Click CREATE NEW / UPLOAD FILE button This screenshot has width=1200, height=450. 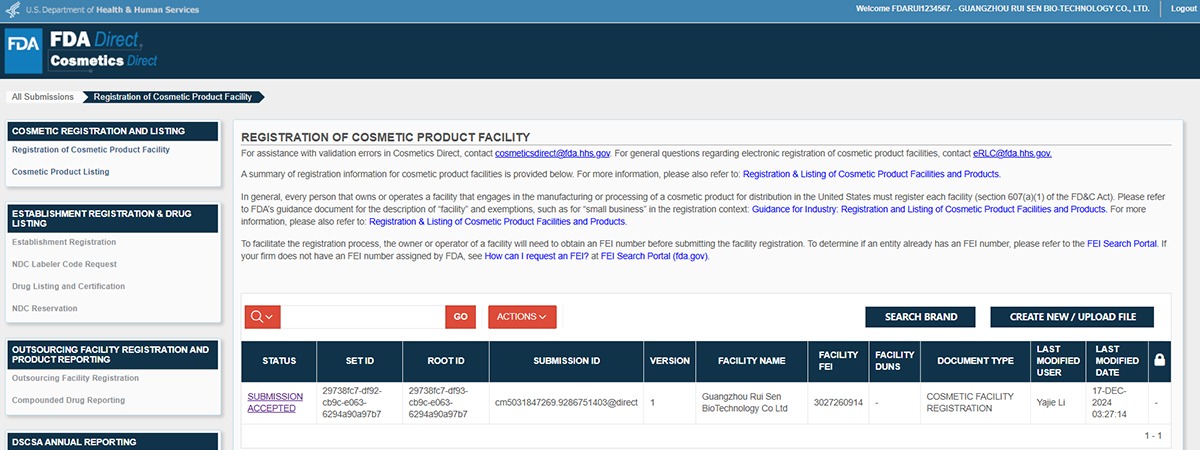[x=1073, y=316]
